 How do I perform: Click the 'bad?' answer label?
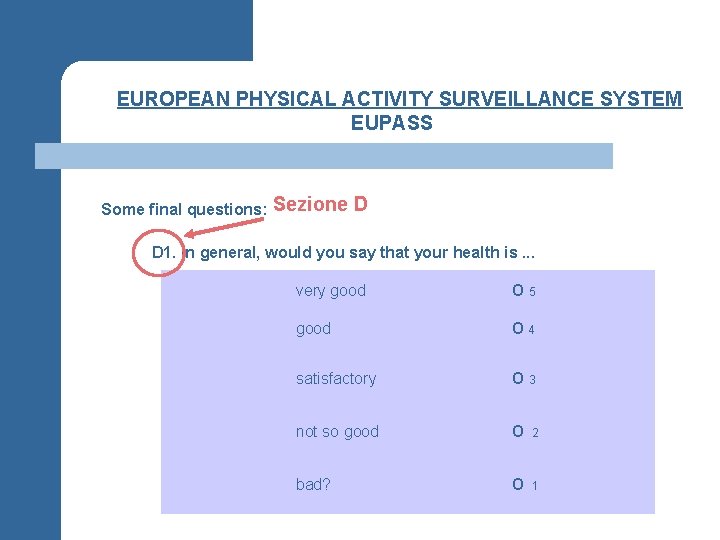click(313, 484)
